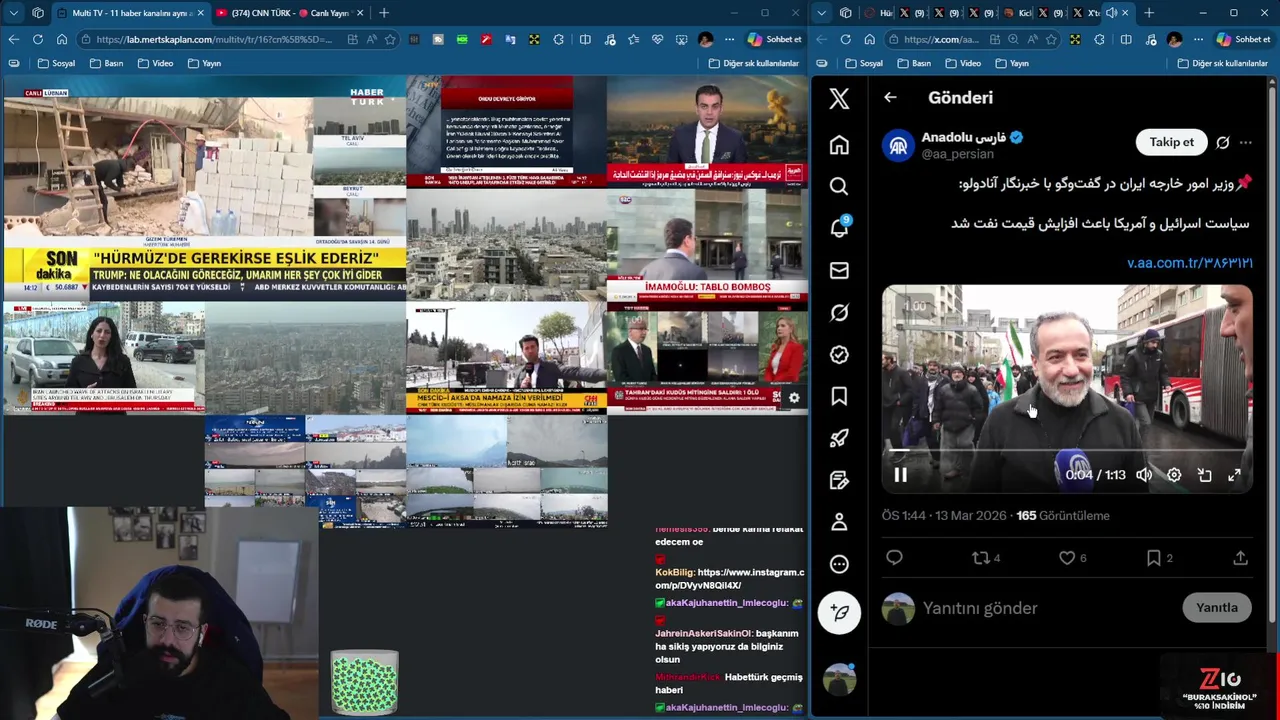Screen dimensions: 1280x720
Task: Refresh the left browser page
Action: [x=37, y=39]
